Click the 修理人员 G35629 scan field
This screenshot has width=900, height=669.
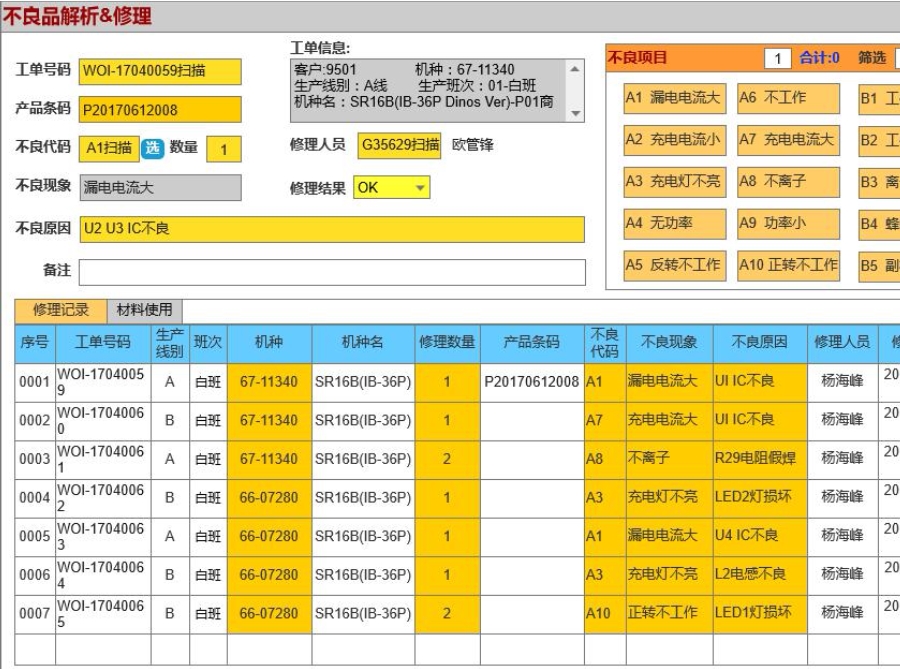coord(399,146)
